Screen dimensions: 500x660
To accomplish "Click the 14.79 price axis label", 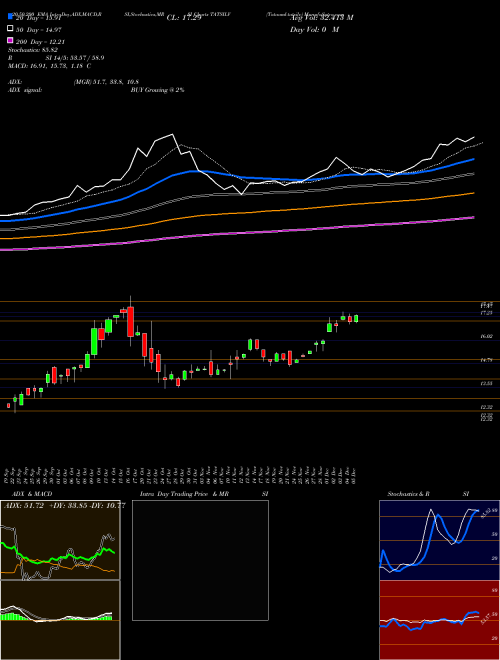I will (487, 360).
